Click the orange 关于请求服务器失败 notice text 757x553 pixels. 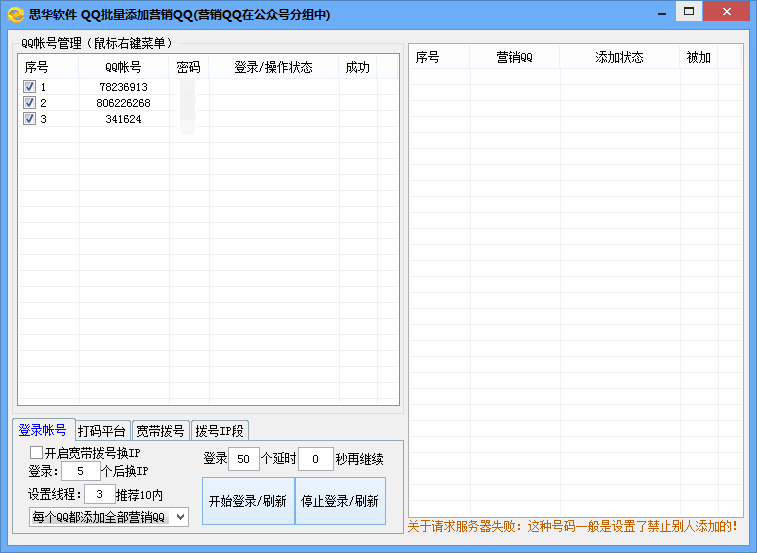point(573,526)
